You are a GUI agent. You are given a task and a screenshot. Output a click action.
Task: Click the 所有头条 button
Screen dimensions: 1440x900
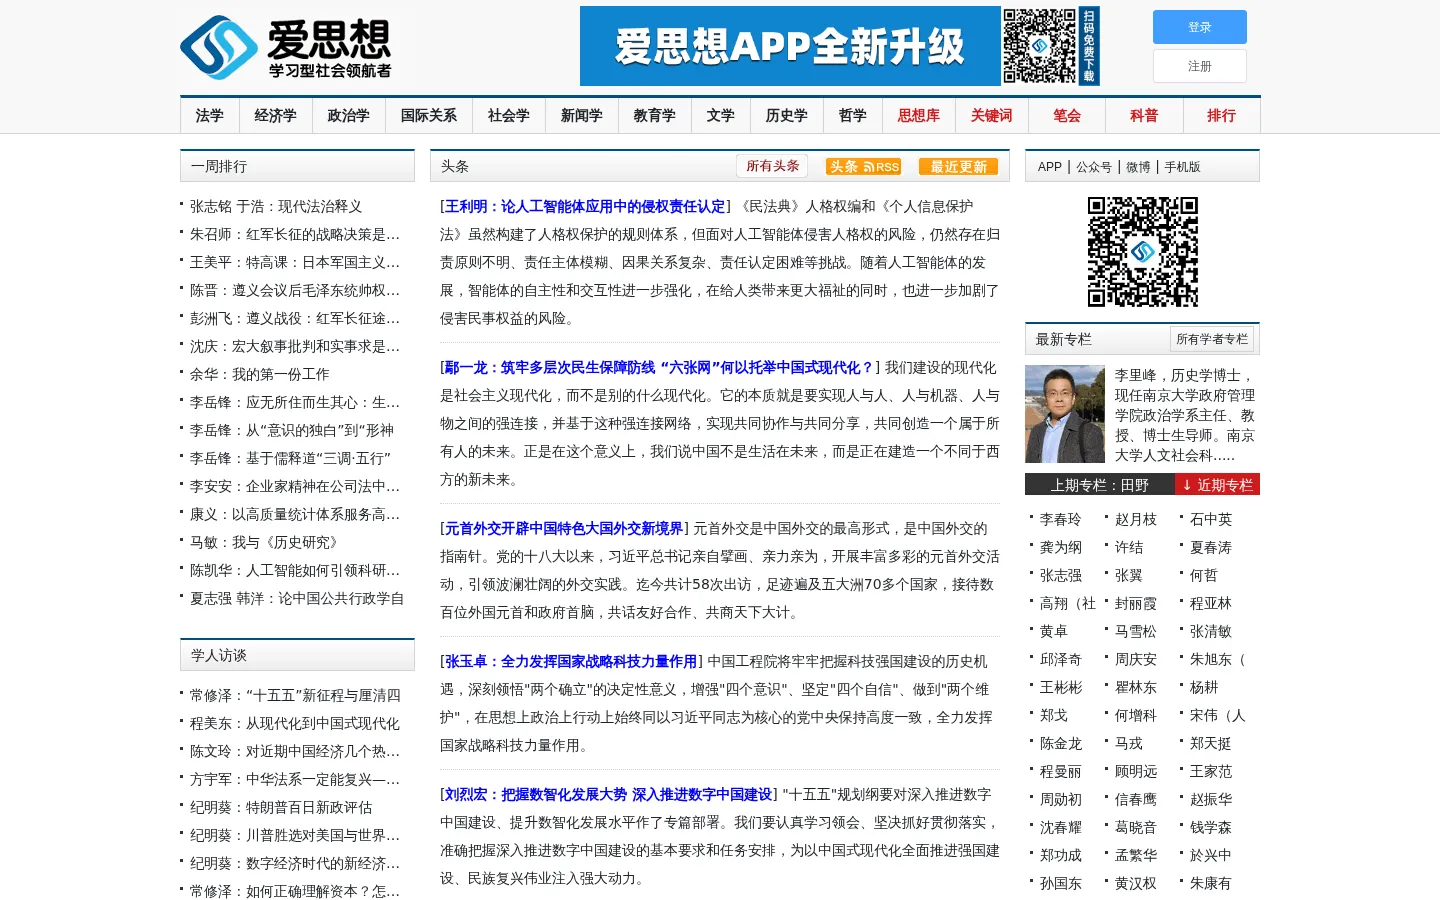[772, 166]
